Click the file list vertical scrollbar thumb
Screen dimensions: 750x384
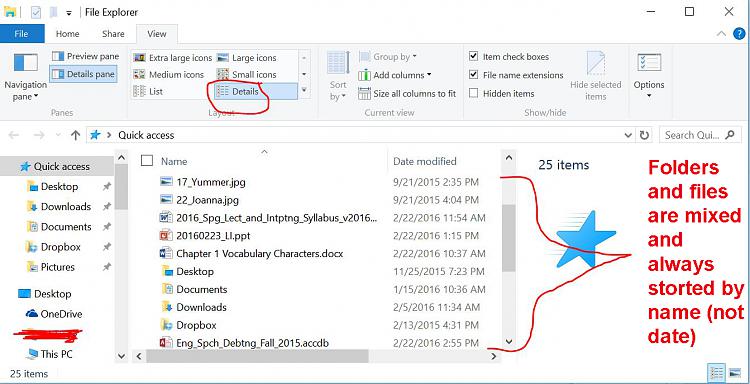(x=509, y=238)
